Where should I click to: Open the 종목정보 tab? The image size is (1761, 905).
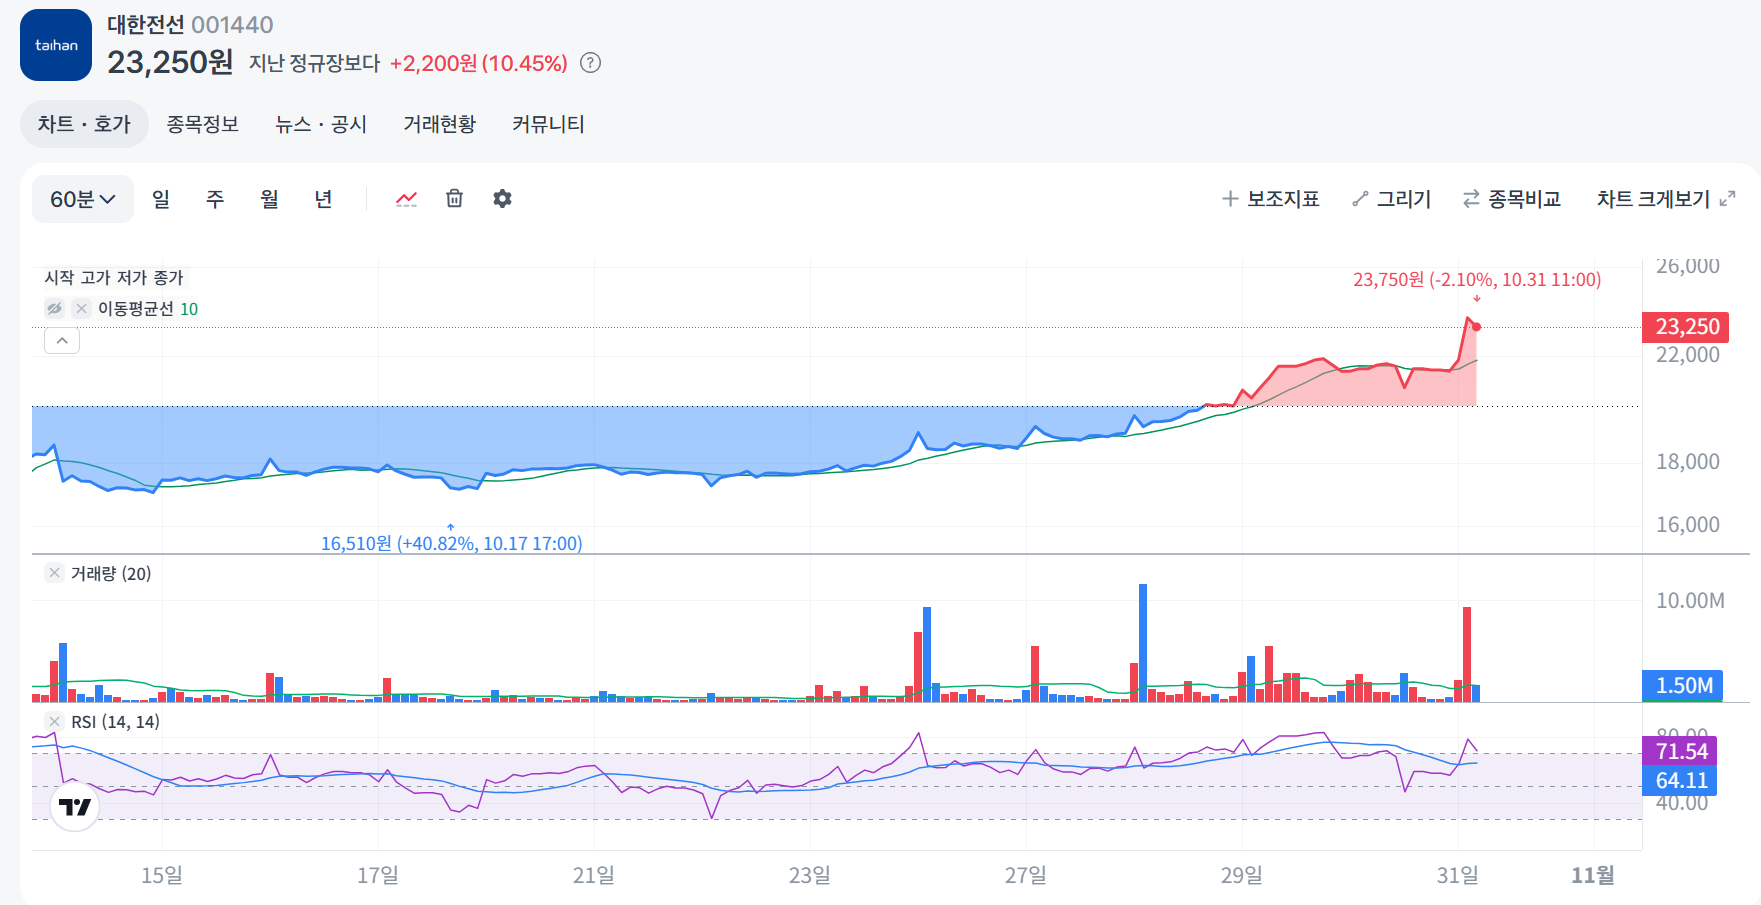(x=202, y=124)
